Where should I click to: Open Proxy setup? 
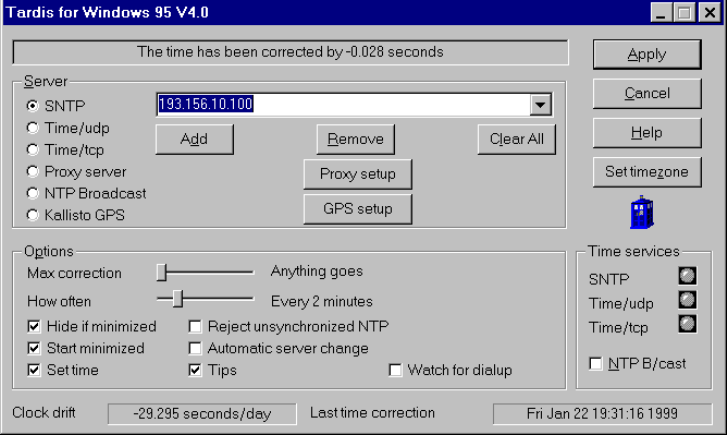[x=357, y=174]
